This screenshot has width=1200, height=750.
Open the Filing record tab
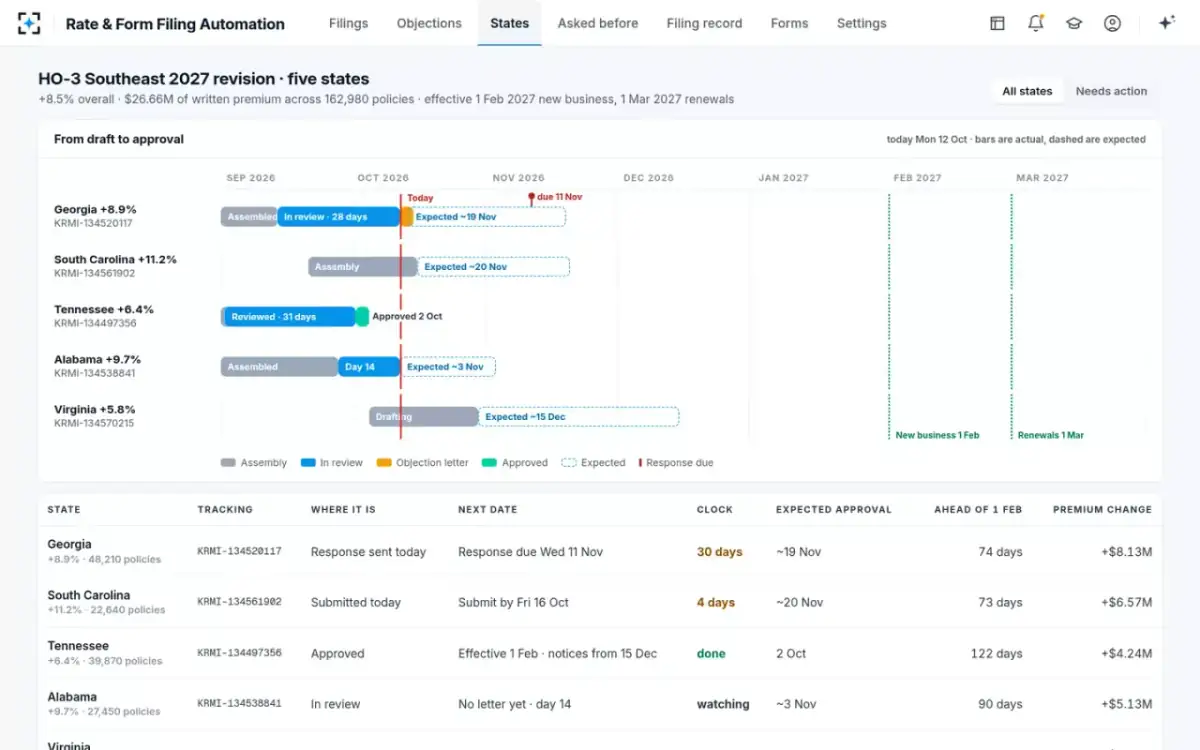pos(704,23)
